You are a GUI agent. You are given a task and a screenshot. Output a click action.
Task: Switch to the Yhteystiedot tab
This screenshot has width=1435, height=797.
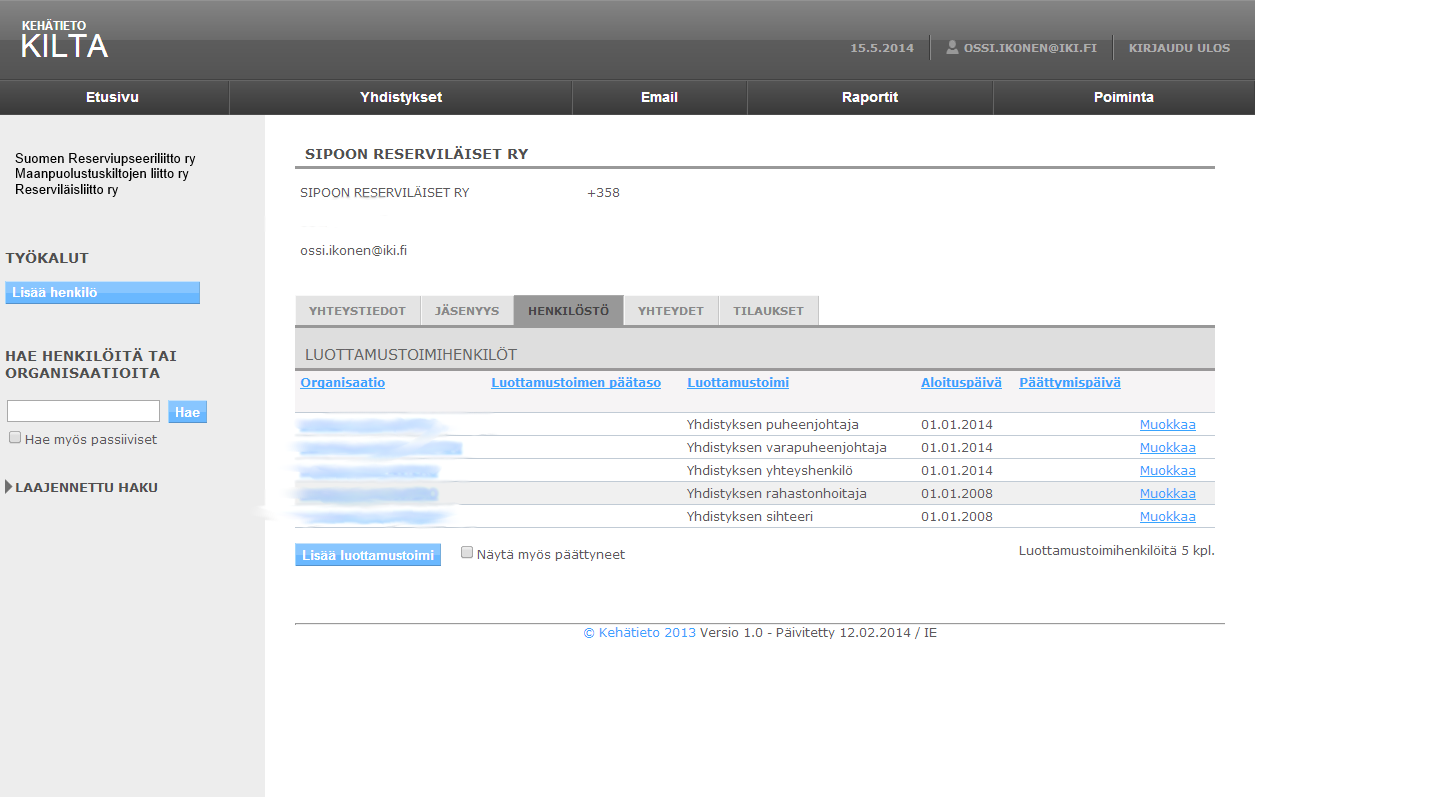click(358, 311)
